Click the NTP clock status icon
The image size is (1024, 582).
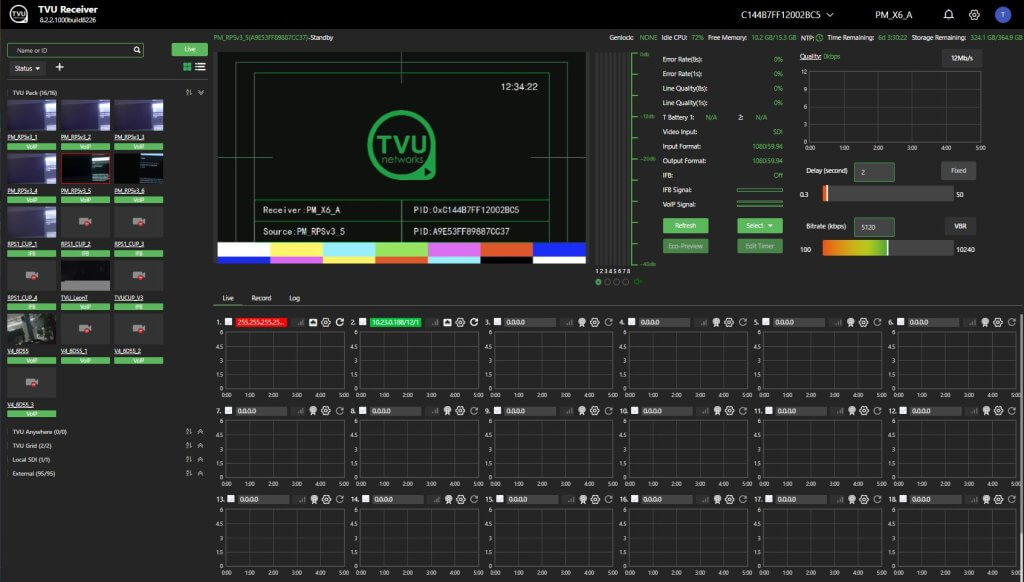click(x=820, y=38)
